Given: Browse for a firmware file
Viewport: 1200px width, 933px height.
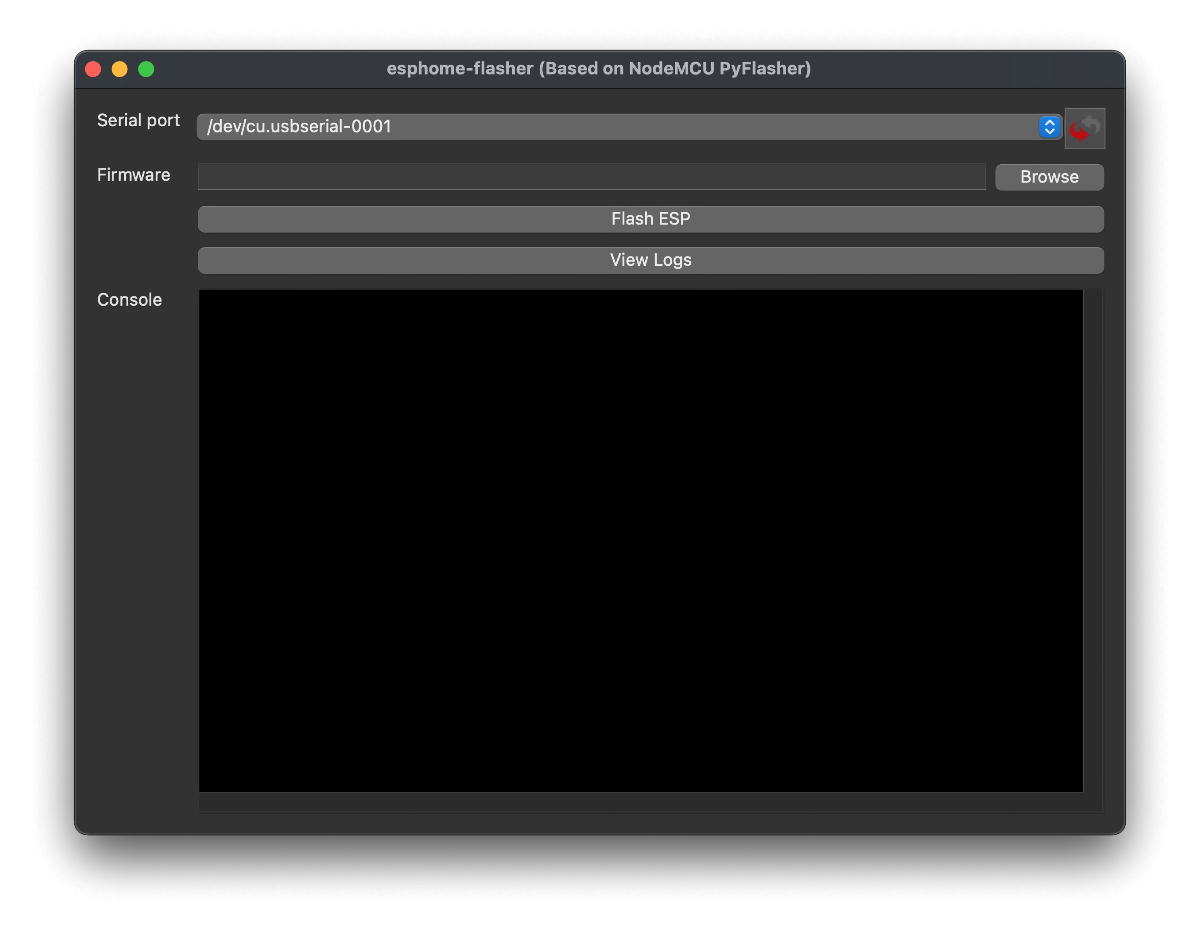Looking at the screenshot, I should (x=1049, y=177).
